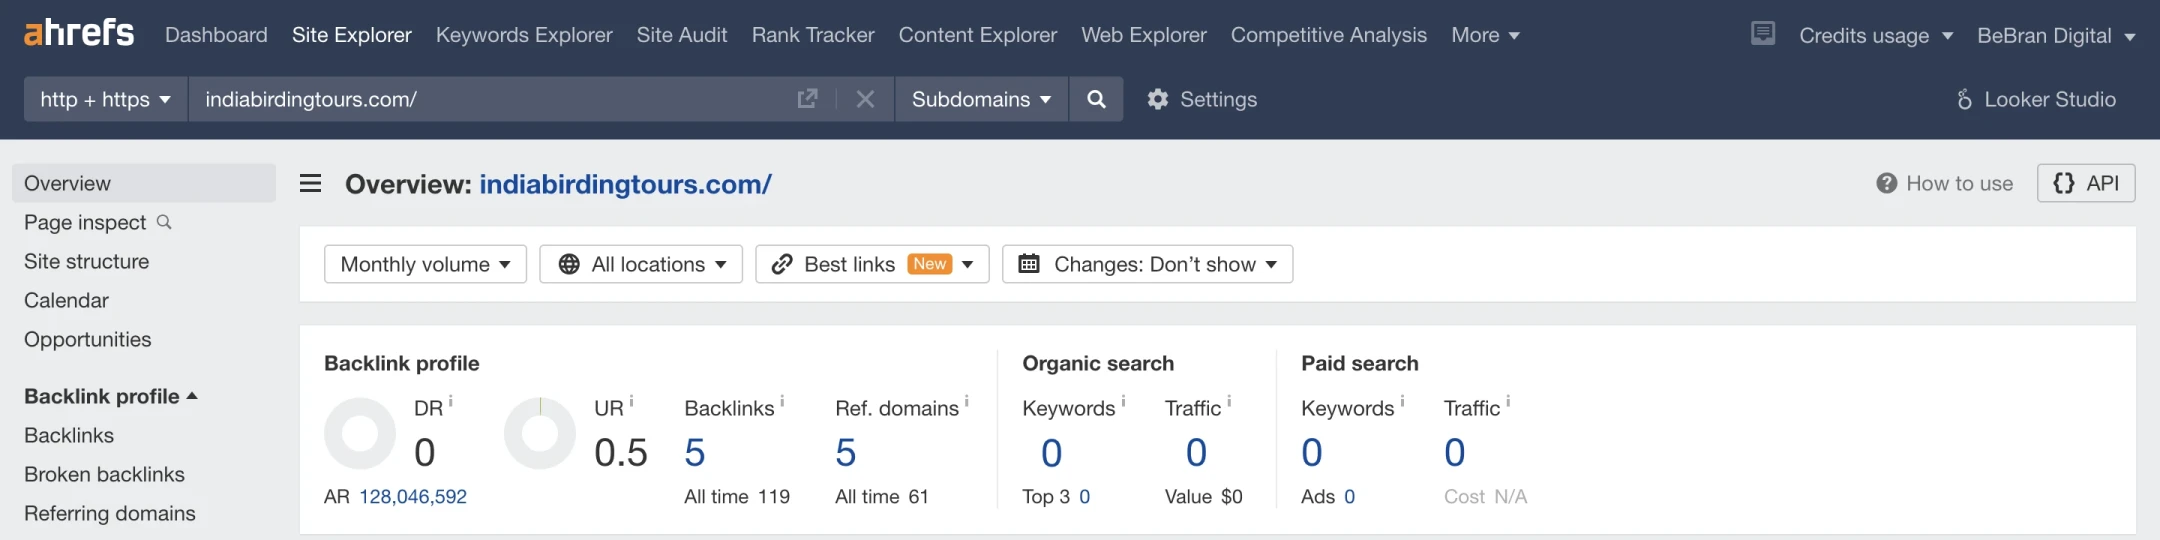Click the Organic Keywords value 0
This screenshot has width=2160, height=540.
(1051, 453)
